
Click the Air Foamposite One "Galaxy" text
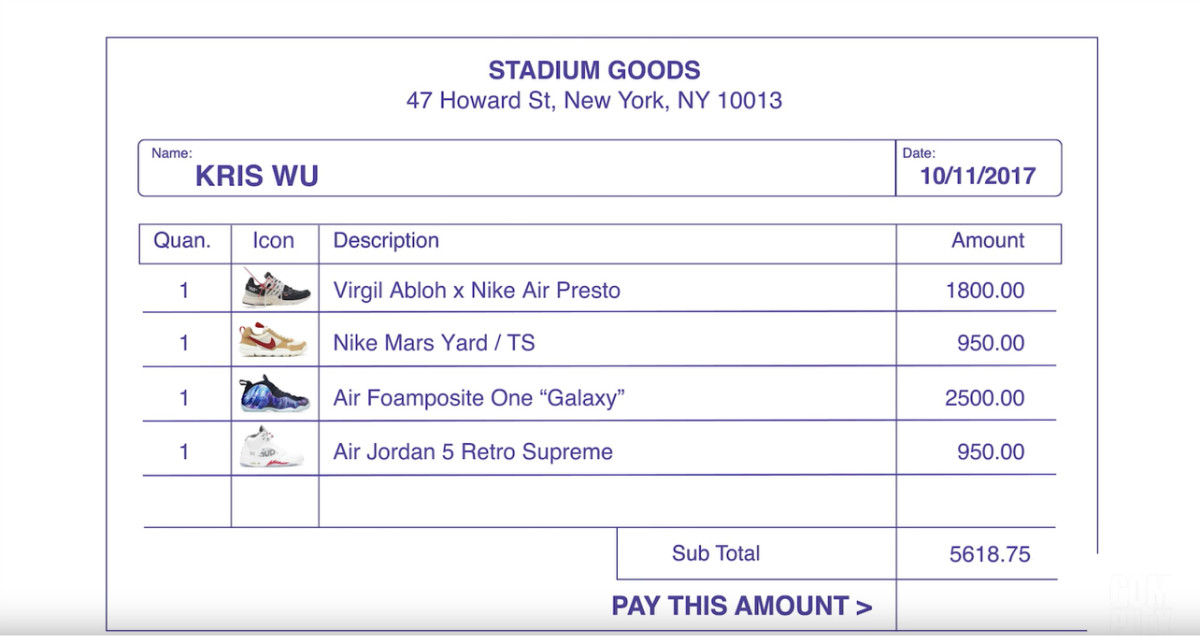coord(479,398)
